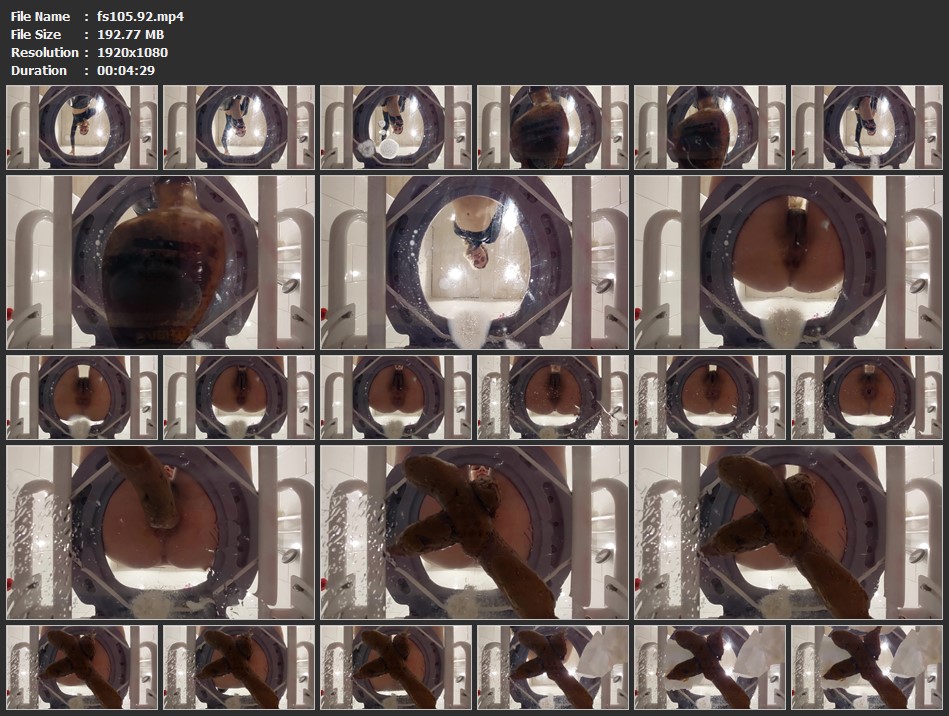Click the duration value 00:04:29

[x=126, y=71]
